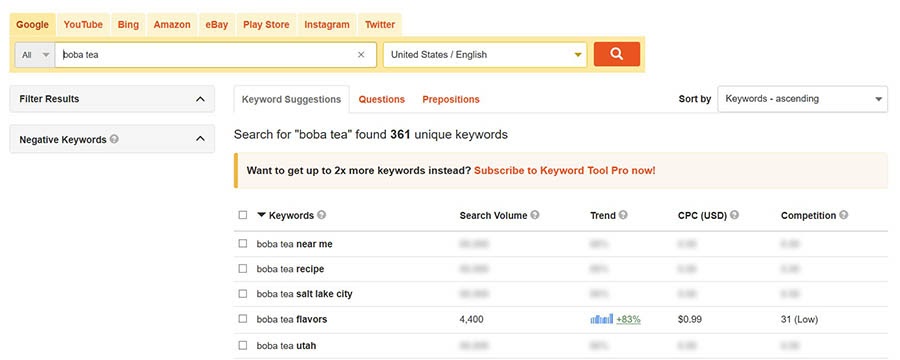Click the Competition column help icon
The image size is (900, 360).
pos(843,215)
